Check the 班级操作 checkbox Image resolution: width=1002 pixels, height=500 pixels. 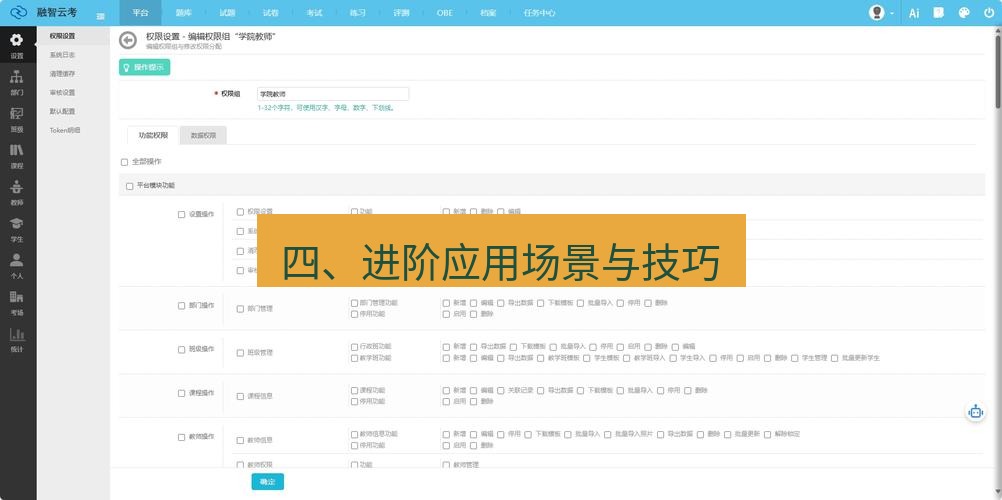(181, 350)
